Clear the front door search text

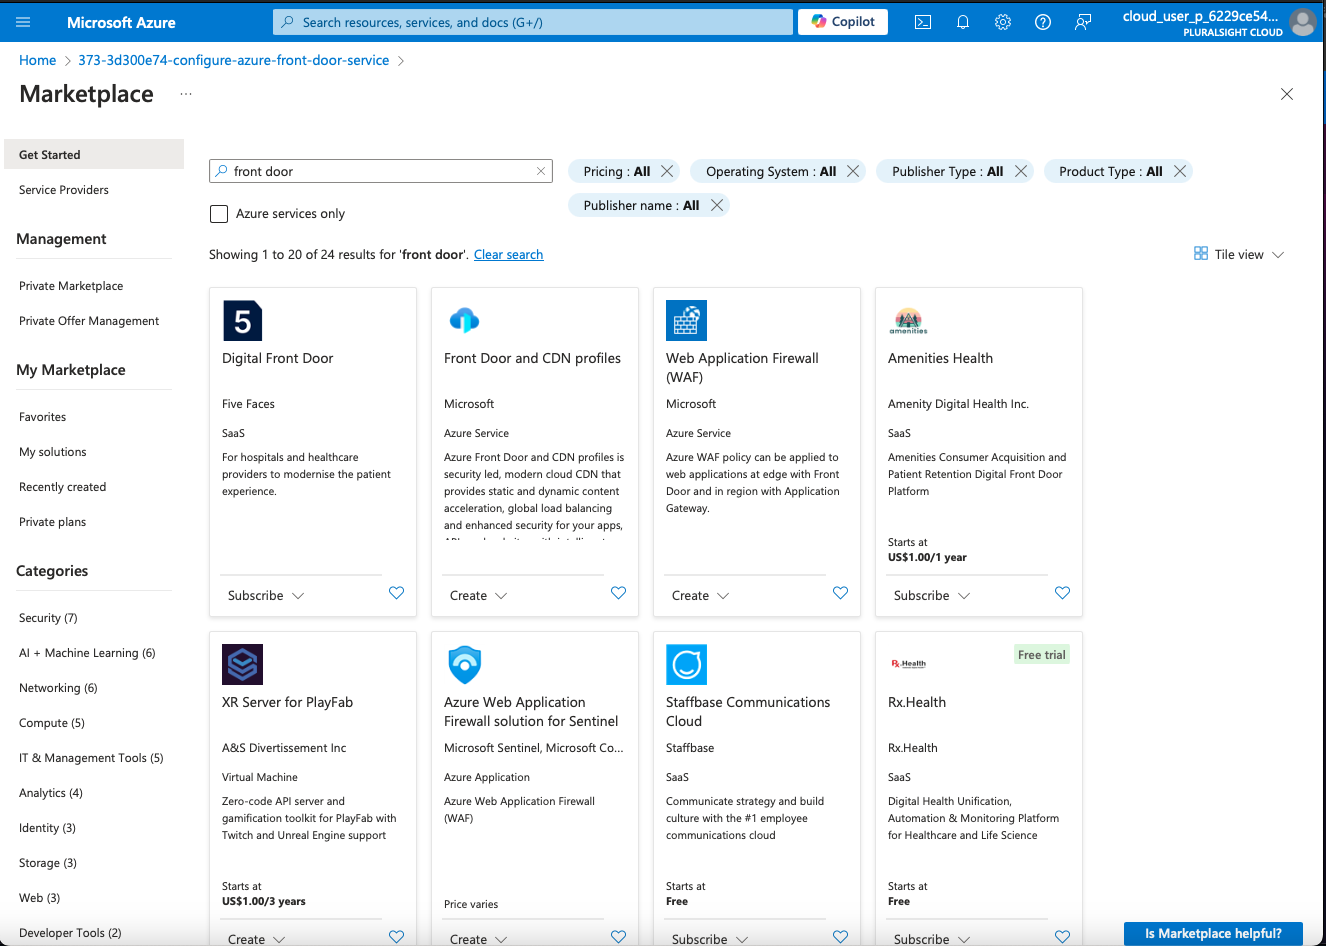[x=541, y=171]
